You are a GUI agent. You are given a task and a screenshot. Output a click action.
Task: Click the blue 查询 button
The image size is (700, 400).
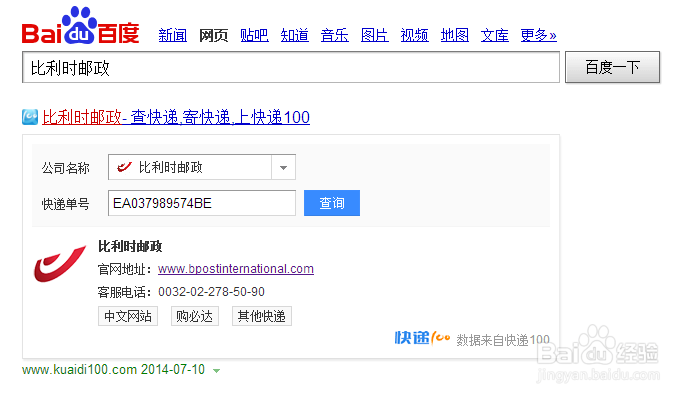[332, 203]
